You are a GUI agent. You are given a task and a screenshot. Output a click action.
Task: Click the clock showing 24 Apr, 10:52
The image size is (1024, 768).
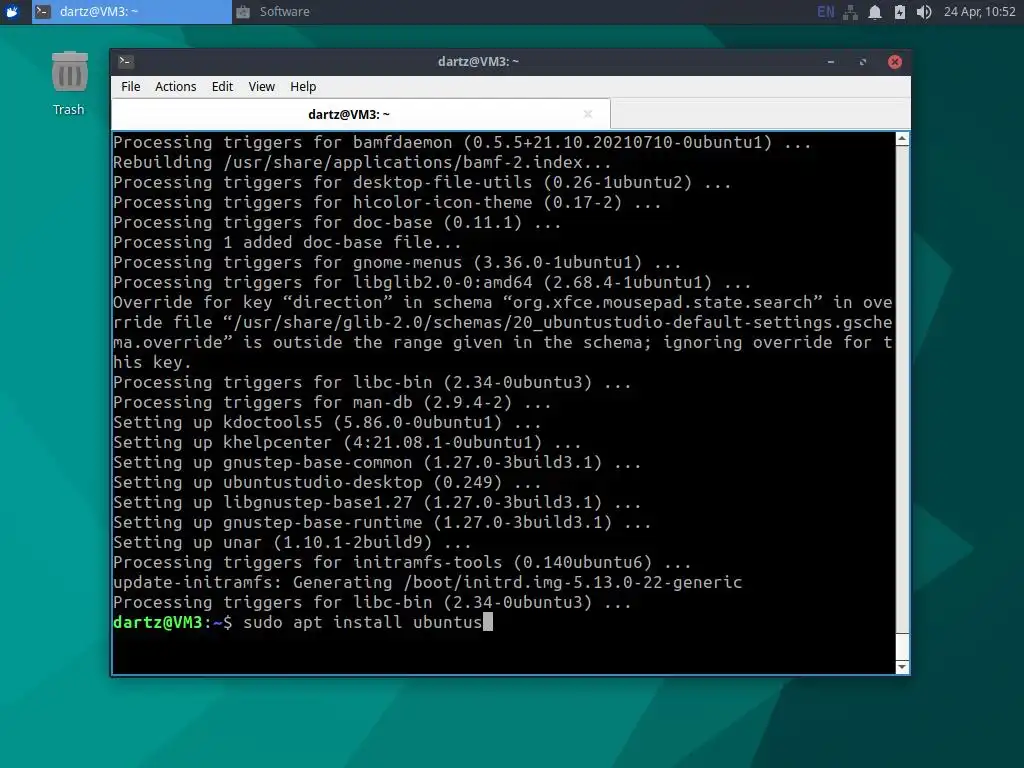[980, 12]
